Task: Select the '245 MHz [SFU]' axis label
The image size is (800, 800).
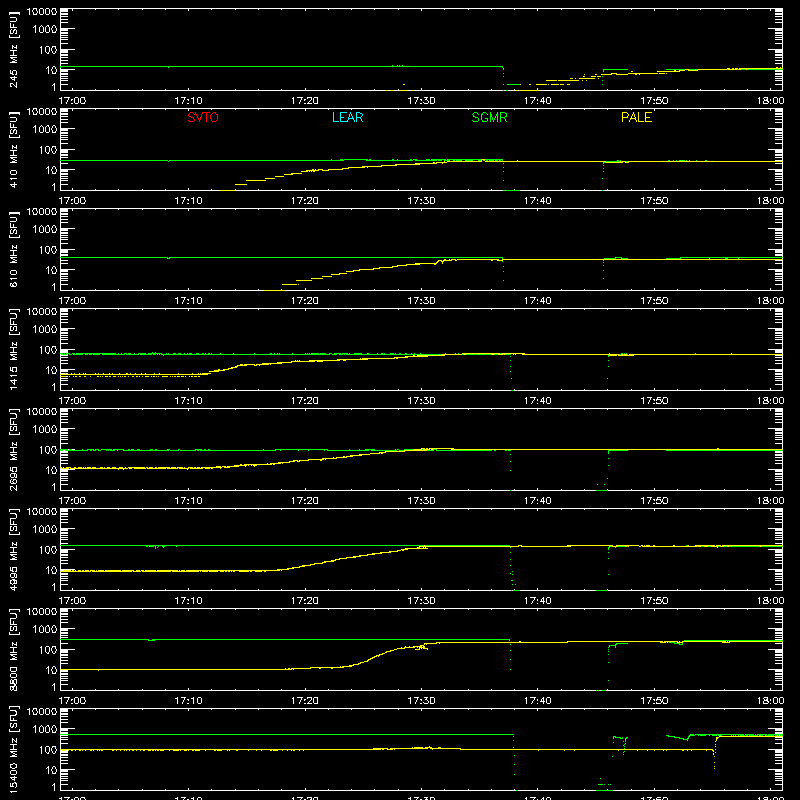Action: coord(13,49)
